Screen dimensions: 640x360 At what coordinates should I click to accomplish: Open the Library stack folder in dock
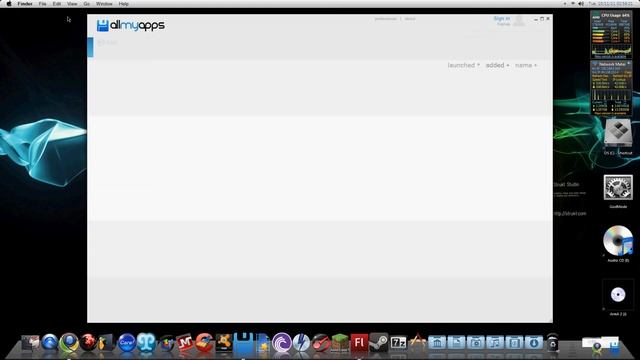tap(437, 342)
